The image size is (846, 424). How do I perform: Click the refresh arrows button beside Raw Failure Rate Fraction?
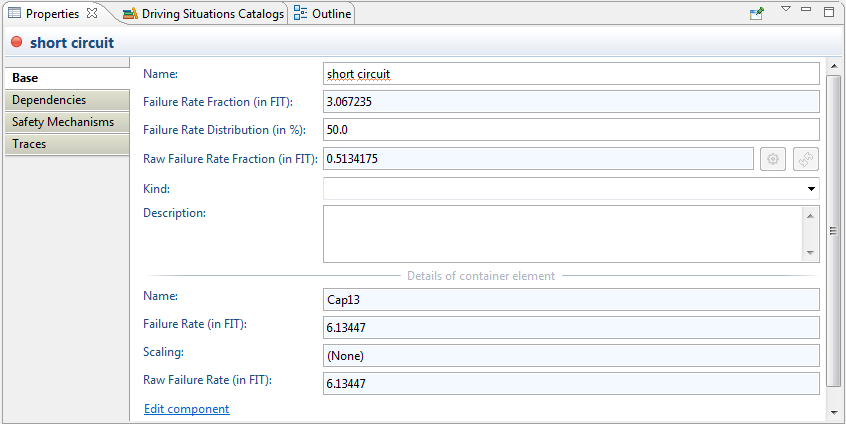pyautogui.click(x=806, y=159)
